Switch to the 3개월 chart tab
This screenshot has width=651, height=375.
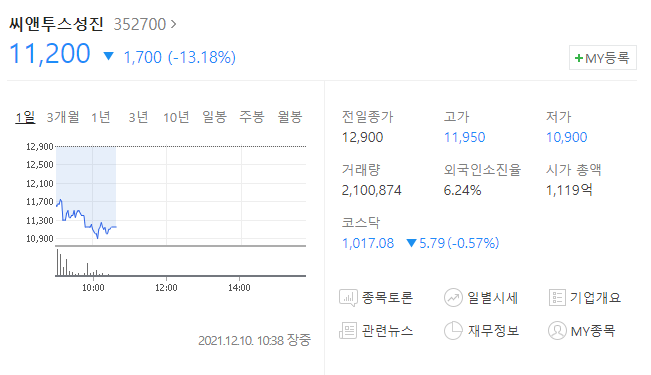pyautogui.click(x=63, y=117)
